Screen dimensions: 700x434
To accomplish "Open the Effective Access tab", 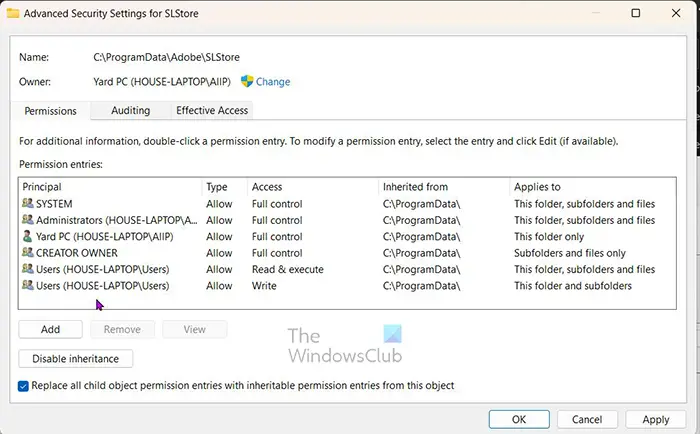I will pos(212,110).
